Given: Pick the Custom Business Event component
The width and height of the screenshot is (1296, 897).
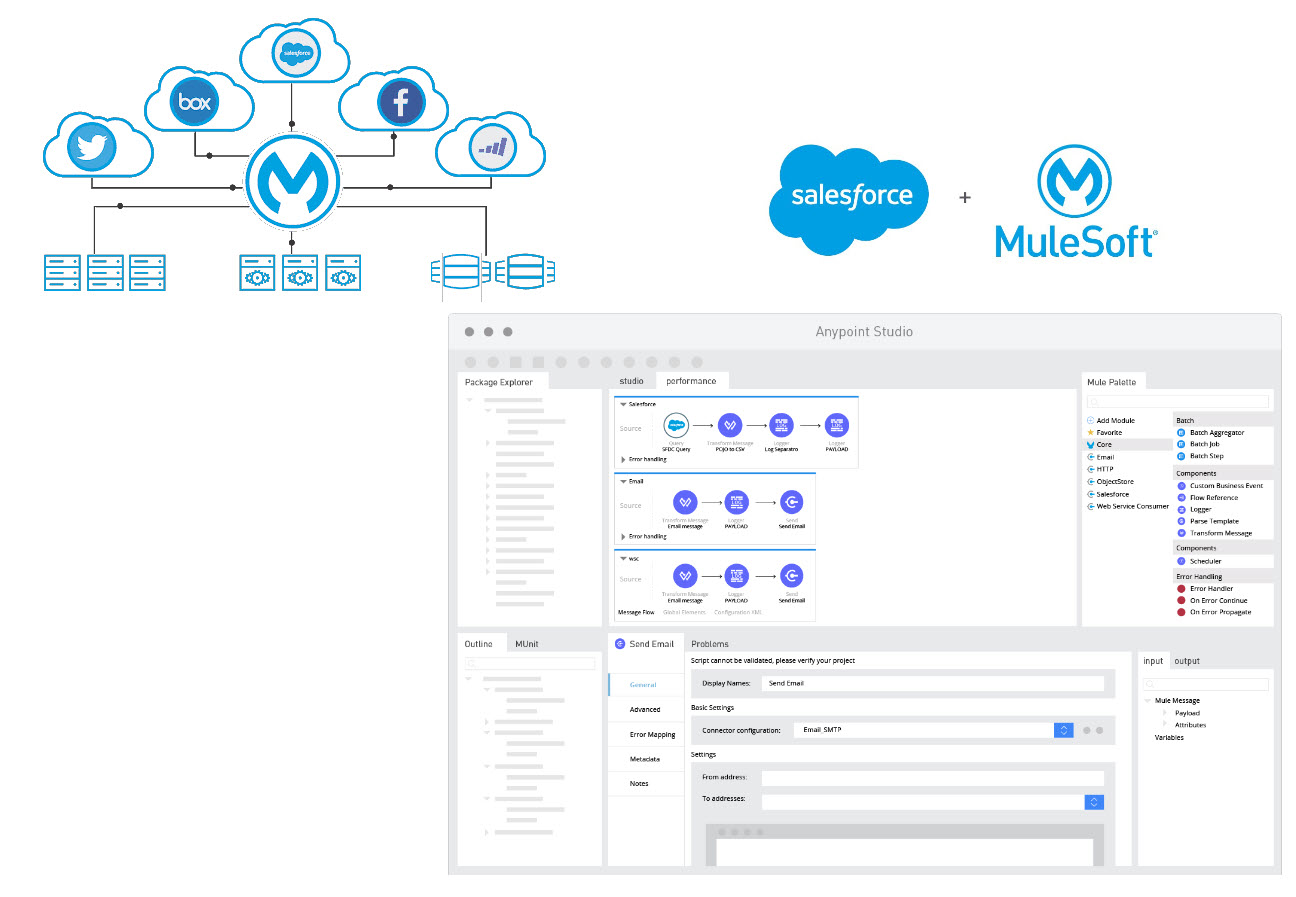Looking at the screenshot, I should pos(1220,486).
